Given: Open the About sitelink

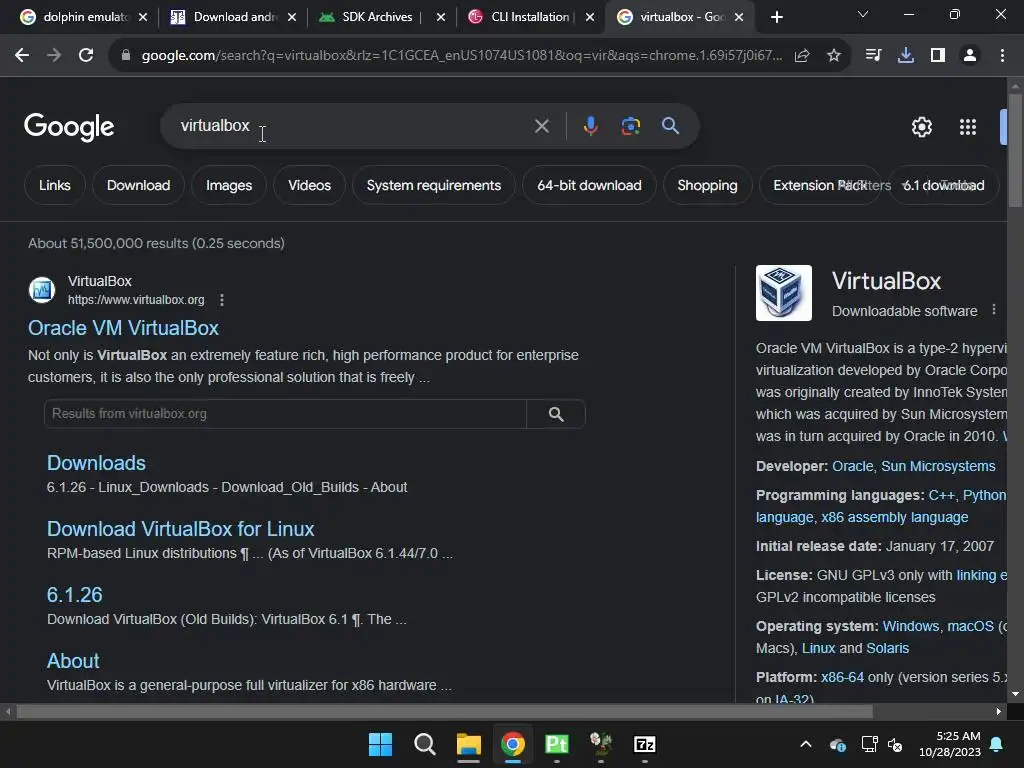Looking at the screenshot, I should click(x=73, y=661).
